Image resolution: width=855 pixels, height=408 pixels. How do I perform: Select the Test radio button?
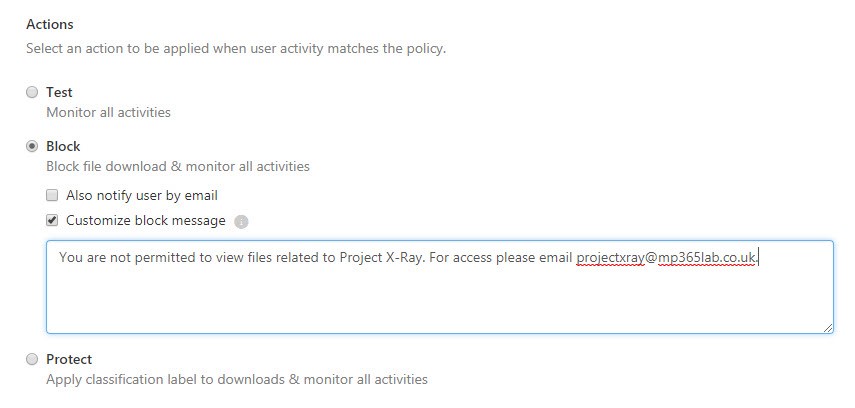click(x=32, y=92)
